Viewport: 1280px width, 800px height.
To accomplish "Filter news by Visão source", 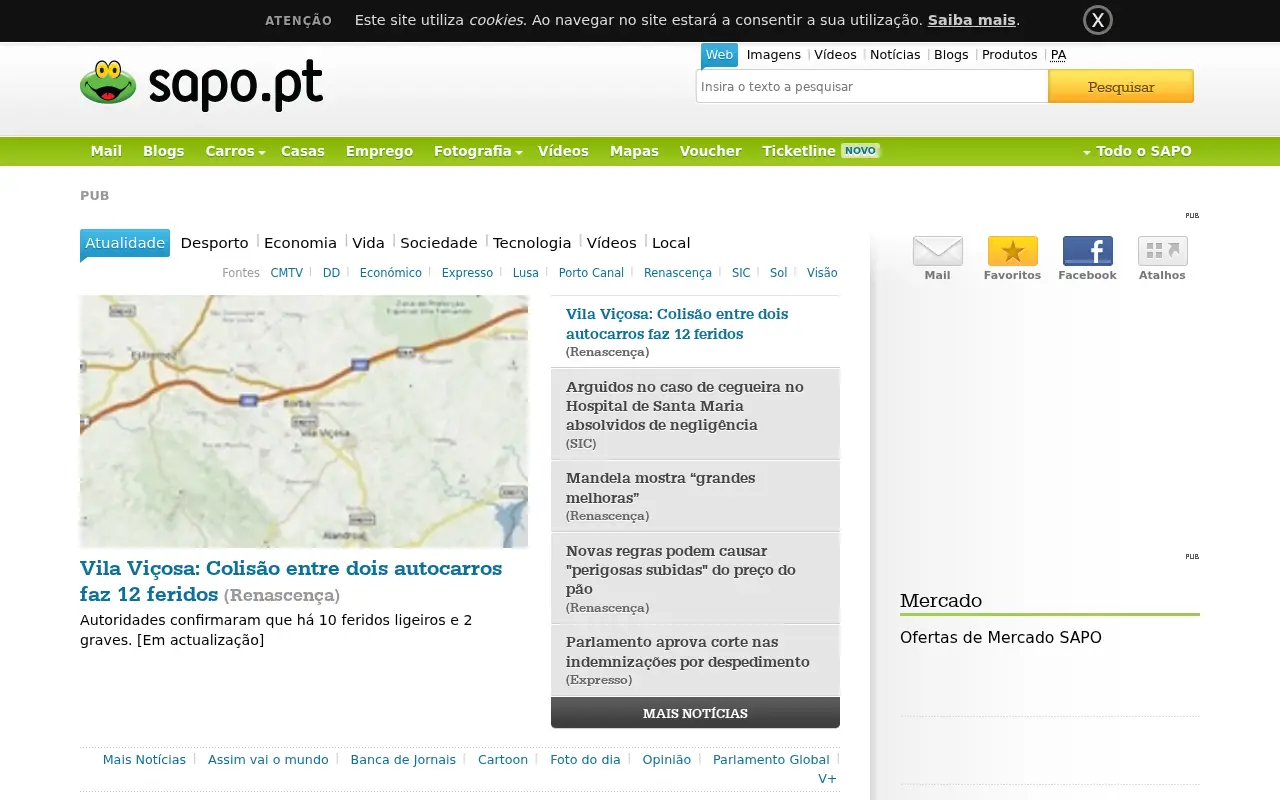I will 822,273.
